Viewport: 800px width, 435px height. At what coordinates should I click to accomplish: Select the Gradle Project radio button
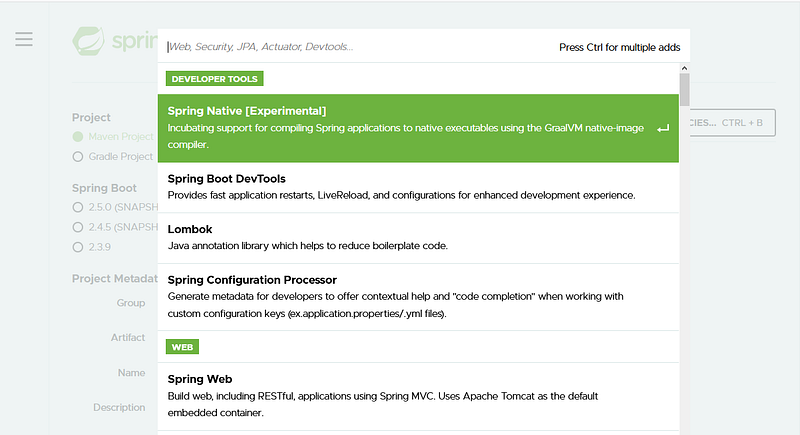tap(78, 156)
